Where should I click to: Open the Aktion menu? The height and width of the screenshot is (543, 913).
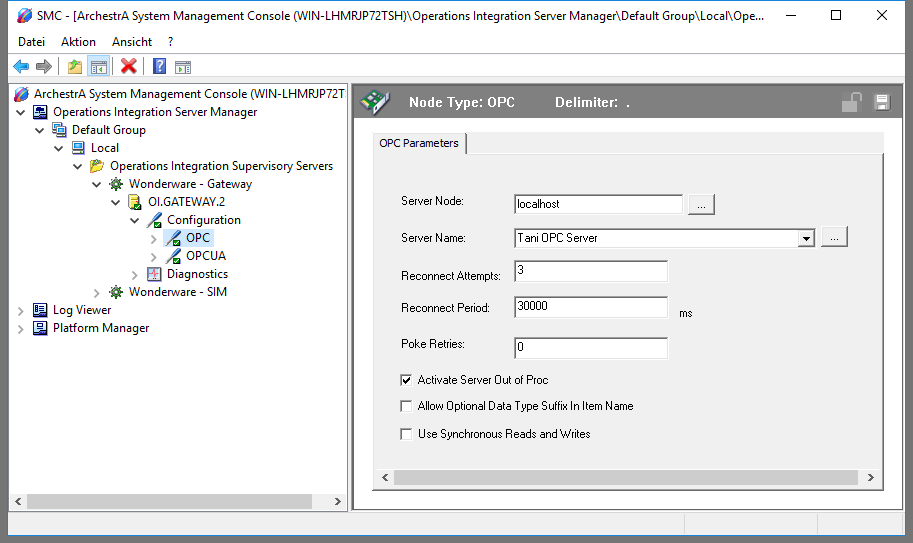(x=78, y=42)
